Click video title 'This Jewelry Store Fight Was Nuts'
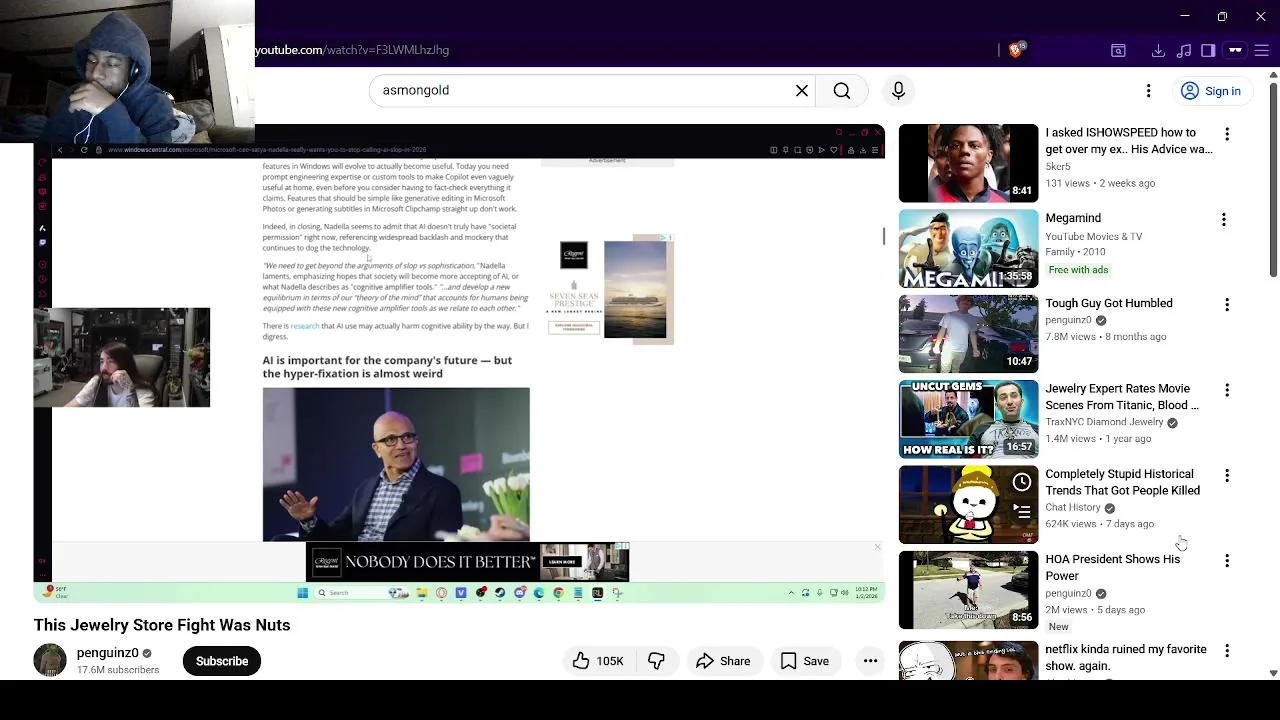 pos(162,625)
